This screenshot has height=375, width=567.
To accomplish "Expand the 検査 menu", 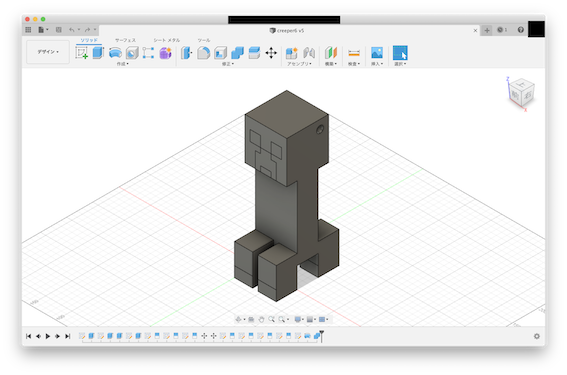I will [354, 64].
